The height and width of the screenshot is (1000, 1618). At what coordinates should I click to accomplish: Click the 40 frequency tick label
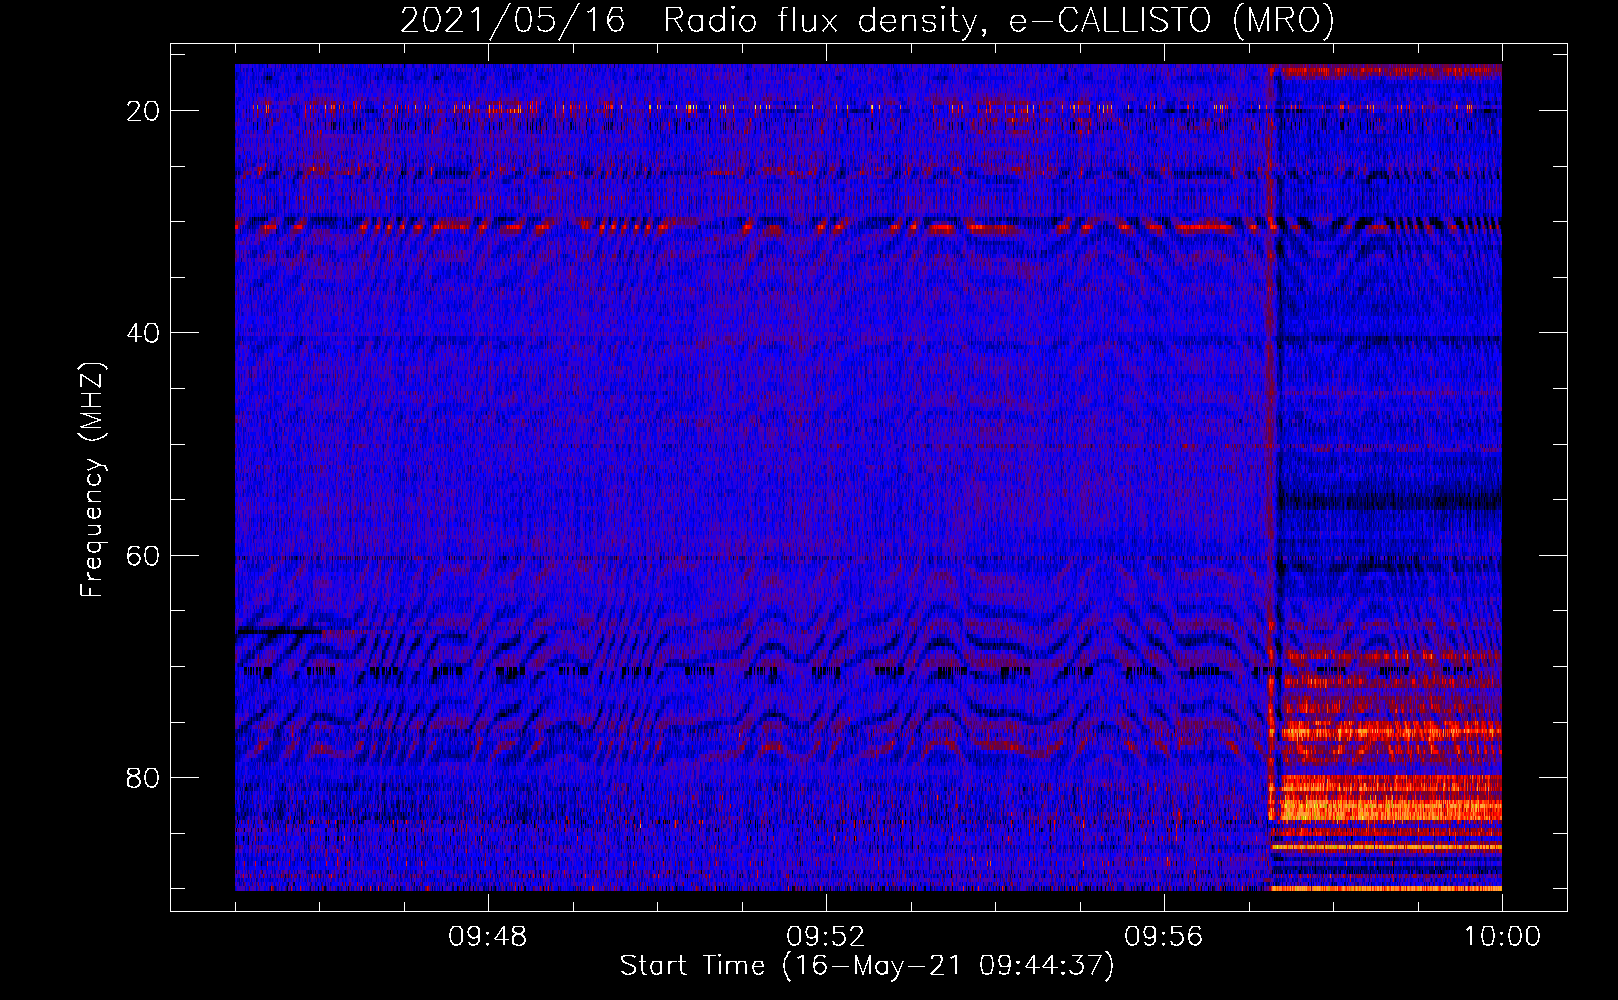click(143, 333)
